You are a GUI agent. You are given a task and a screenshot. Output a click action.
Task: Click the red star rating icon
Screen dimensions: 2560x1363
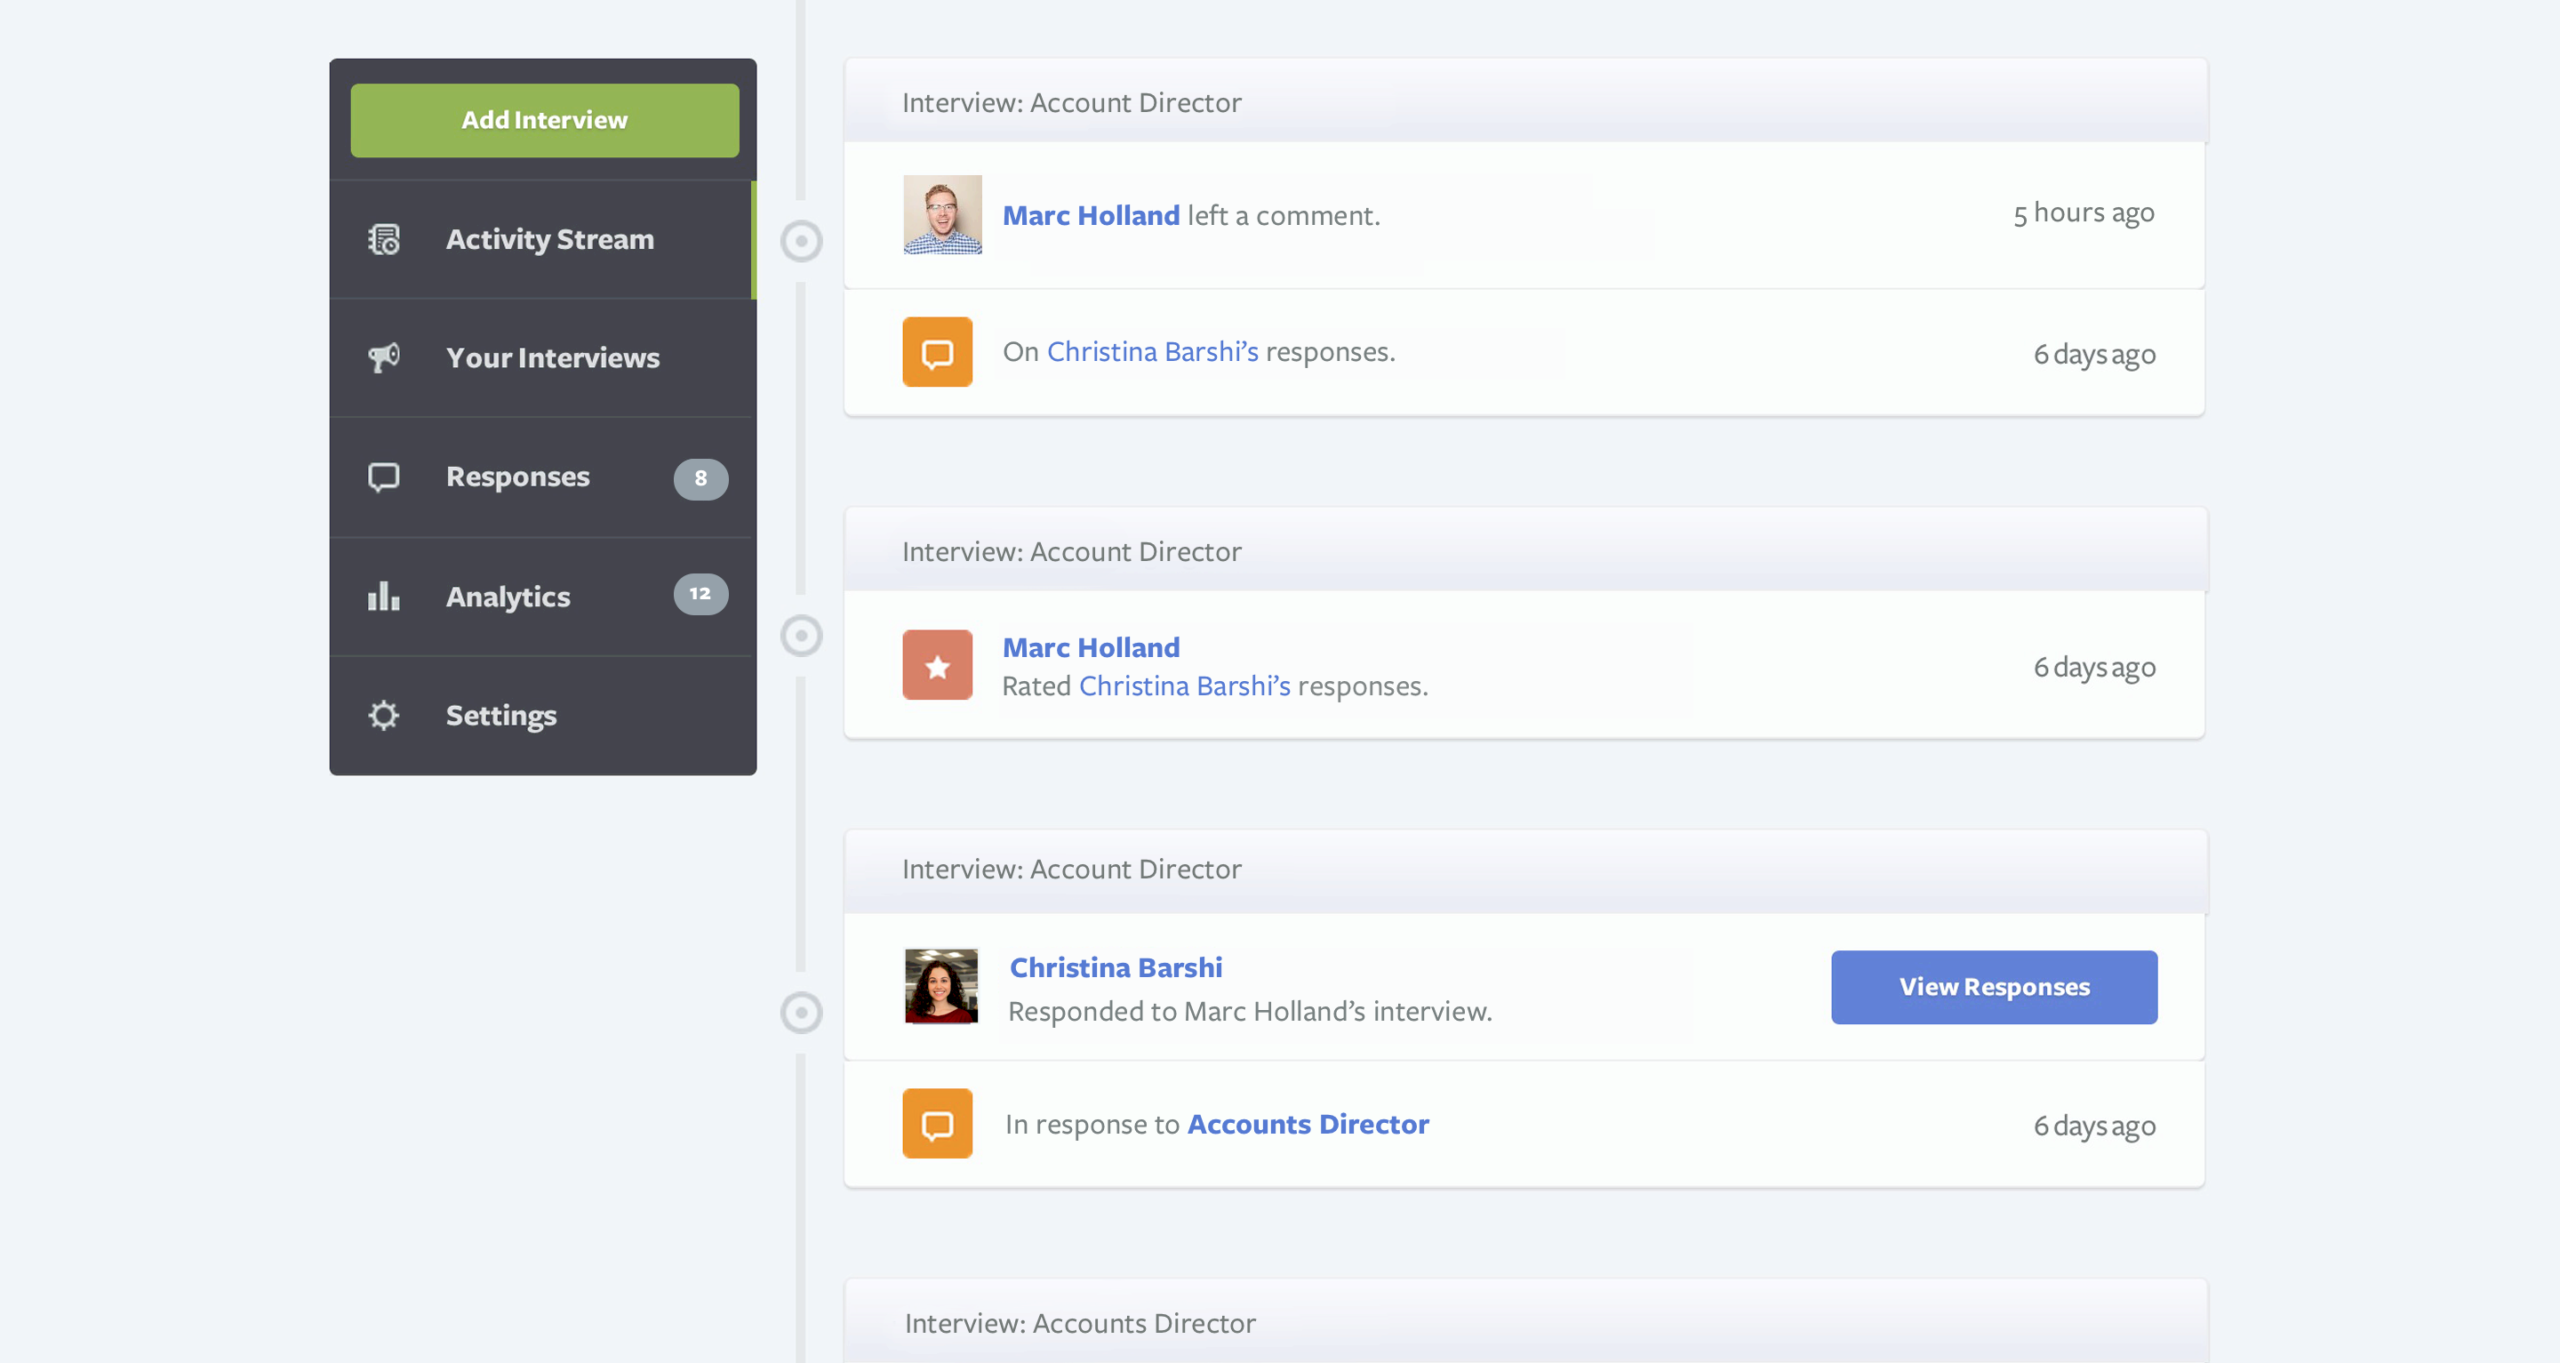click(937, 665)
